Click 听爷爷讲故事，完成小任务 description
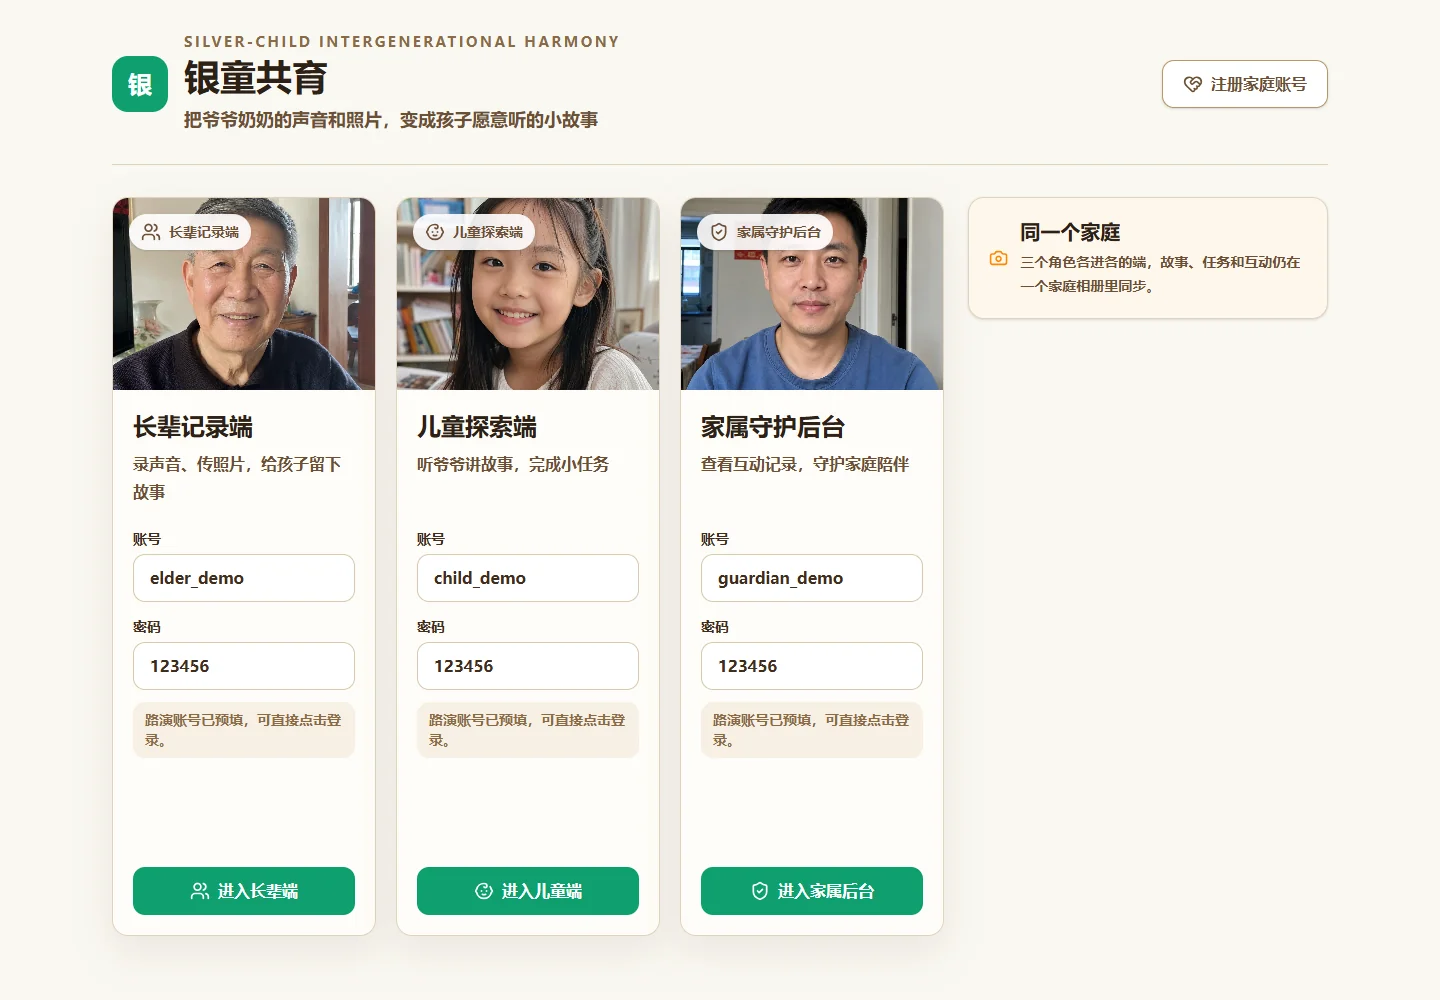The width and height of the screenshot is (1440, 1000). click(x=513, y=464)
